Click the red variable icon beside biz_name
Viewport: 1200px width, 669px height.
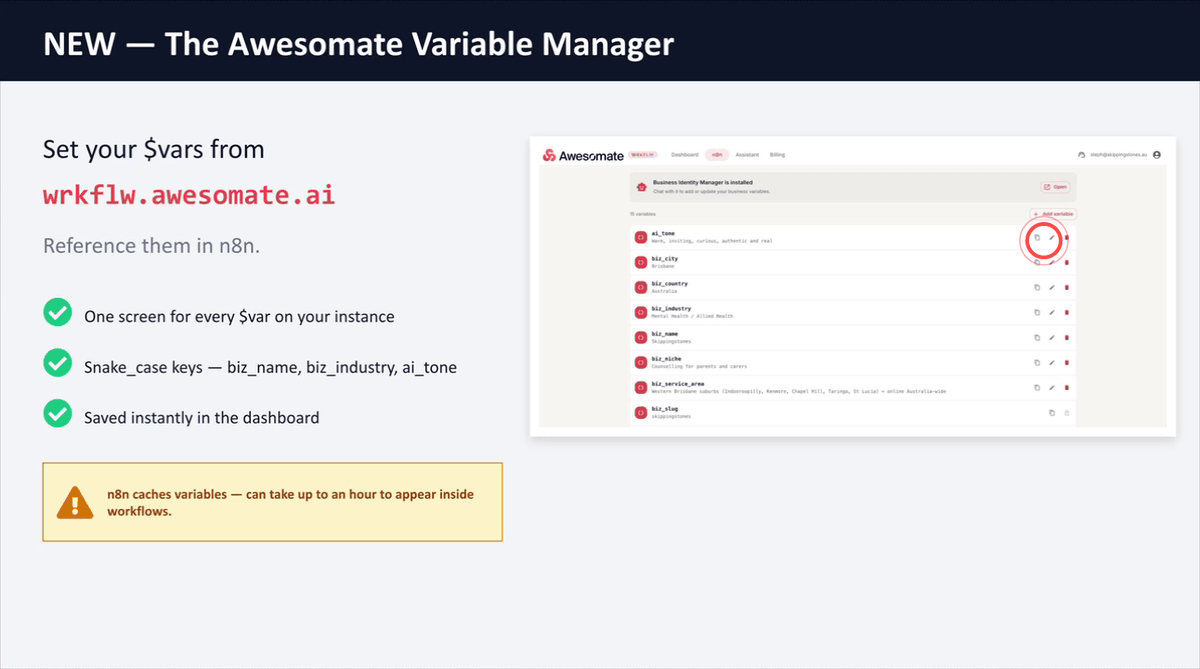641,337
